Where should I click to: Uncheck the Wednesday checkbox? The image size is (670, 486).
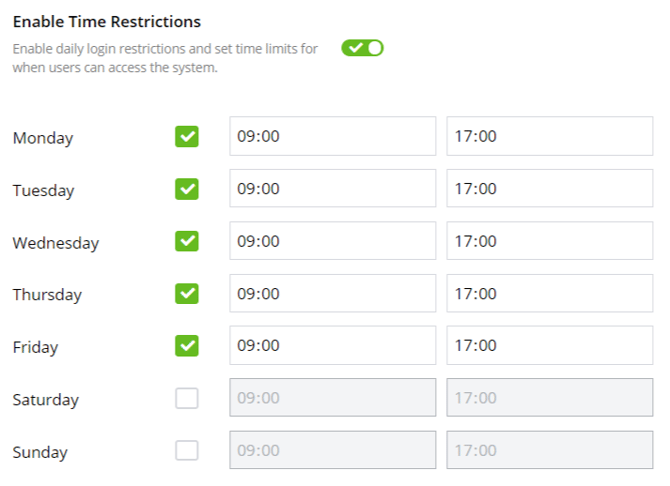point(187,241)
